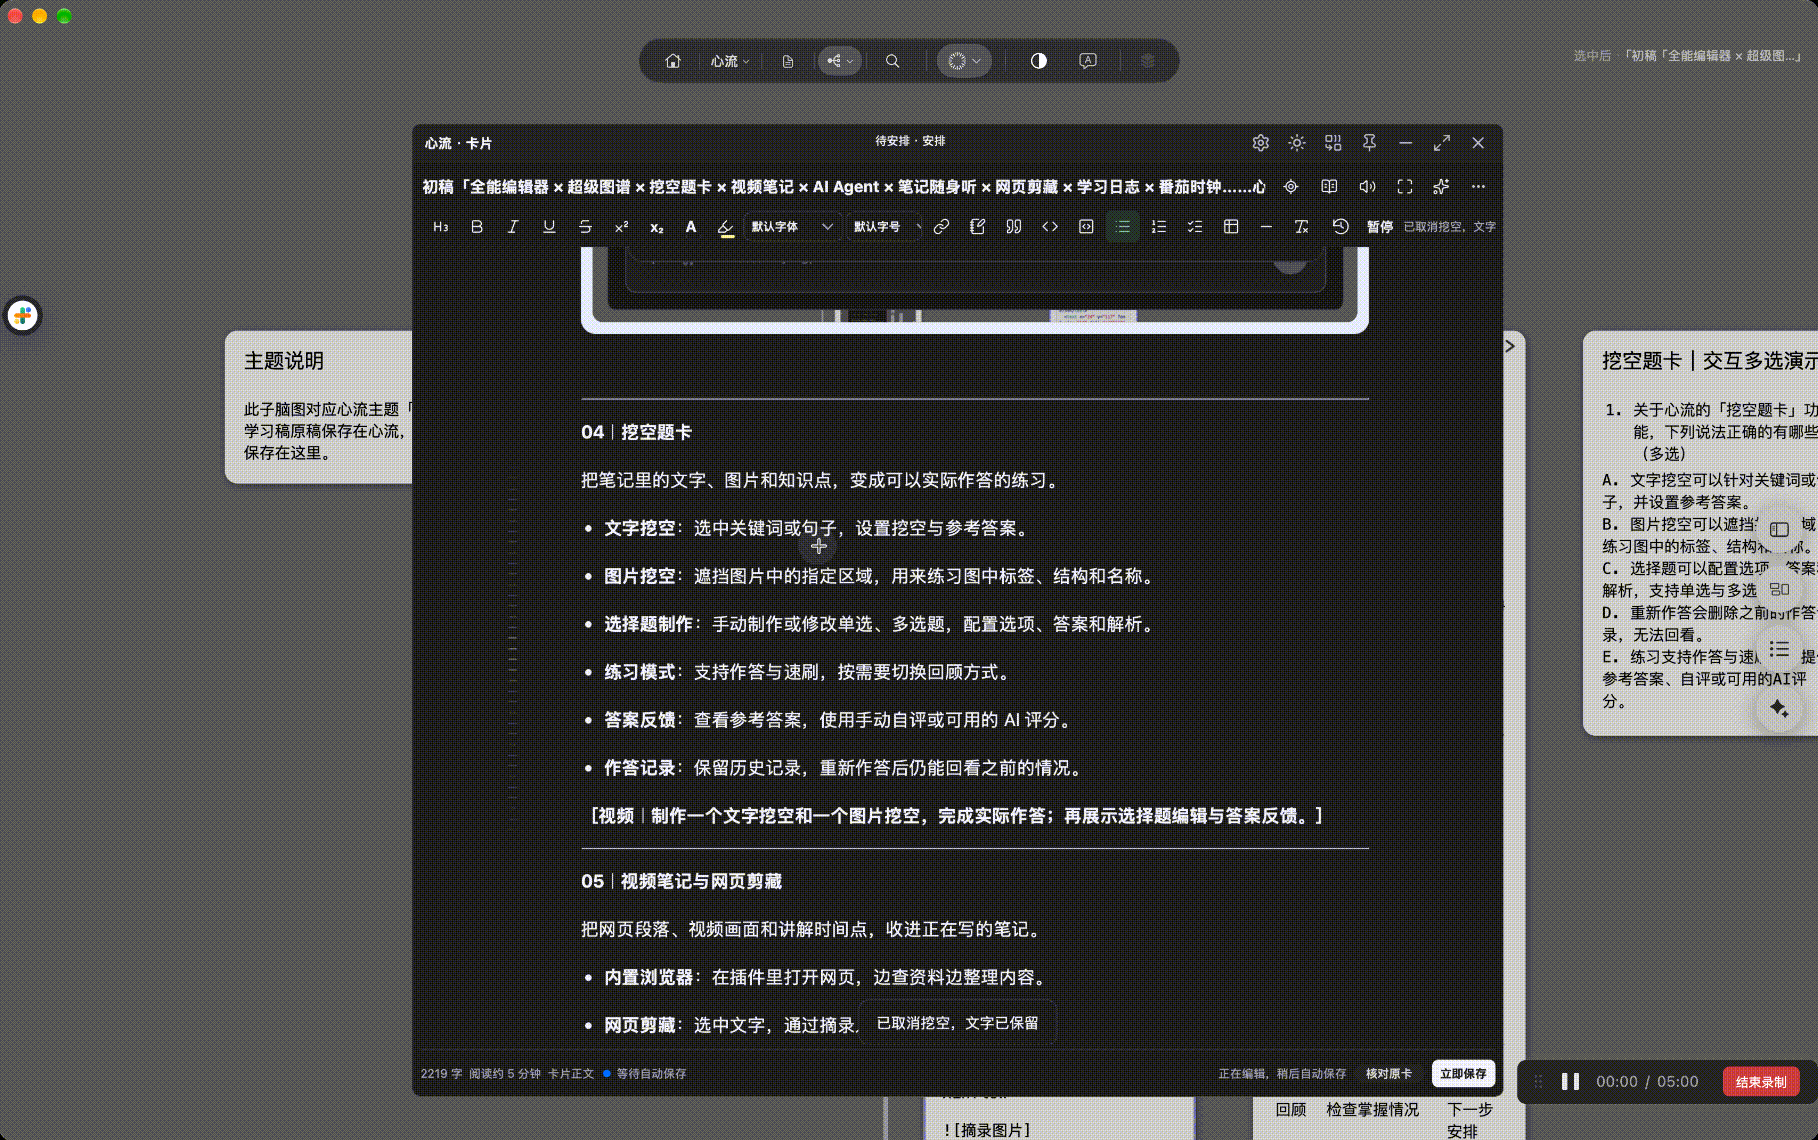Click the AI sparkle icon beside the title
1818x1140 pixels.
pos(1441,187)
